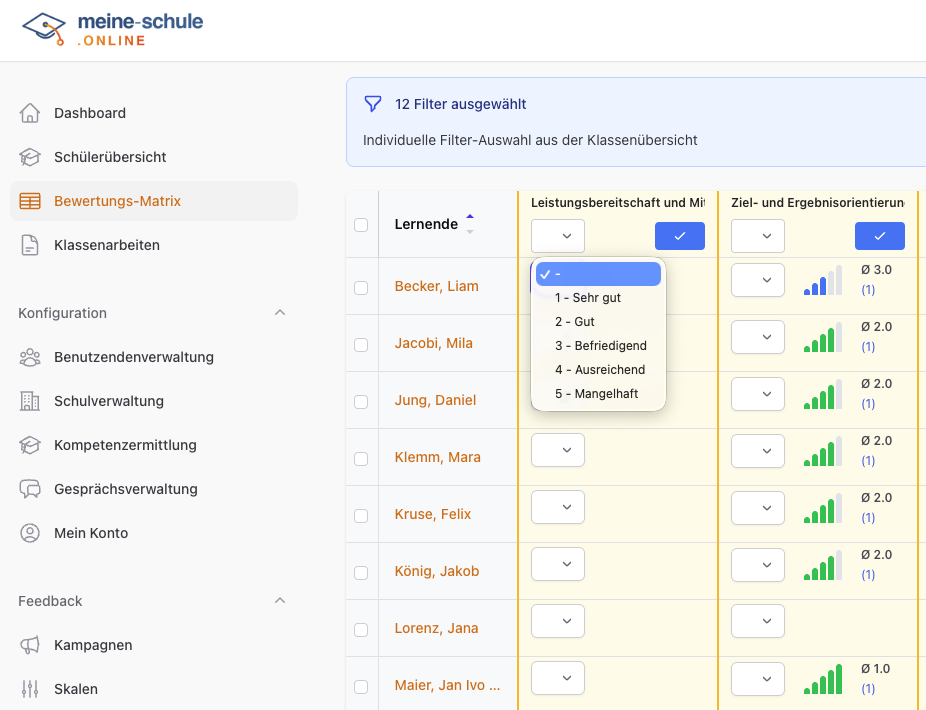Click the filter icon in the banner
926x710 pixels.
(373, 103)
